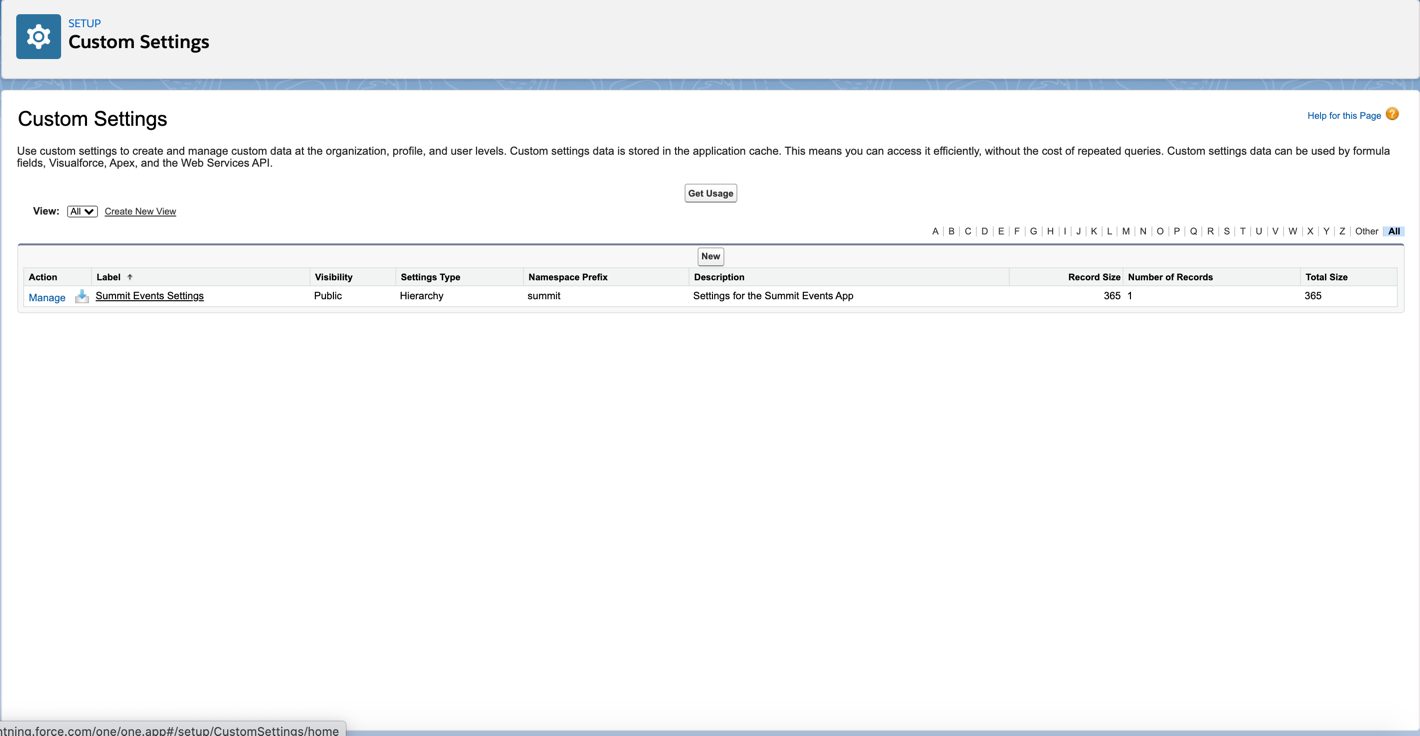
Task: Click the SETUP breadcrumb link
Action: click(84, 23)
